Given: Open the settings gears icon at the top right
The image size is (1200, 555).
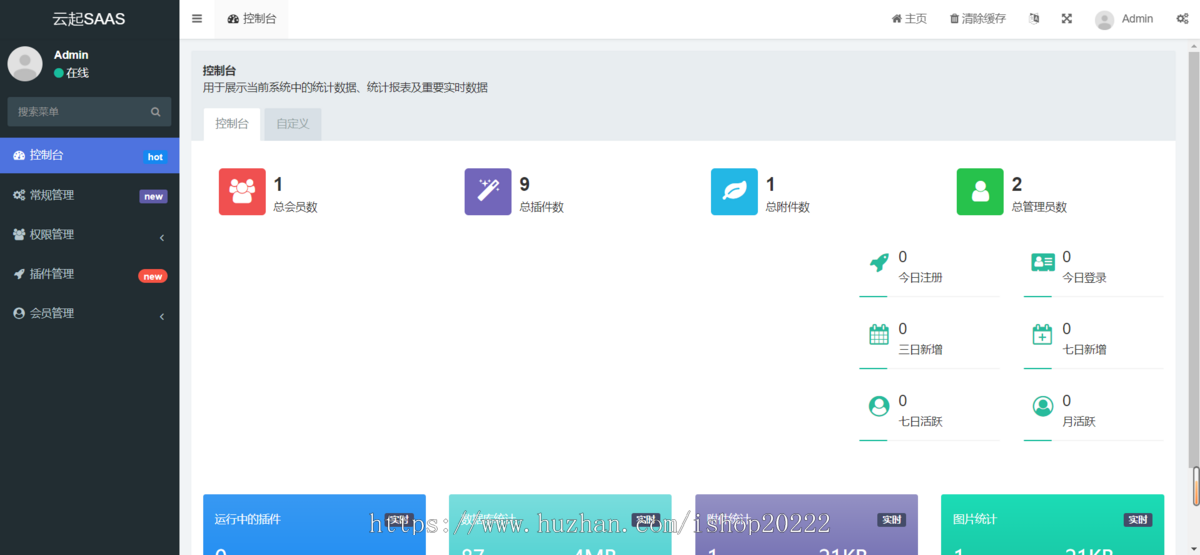Looking at the screenshot, I should click(x=1182, y=19).
